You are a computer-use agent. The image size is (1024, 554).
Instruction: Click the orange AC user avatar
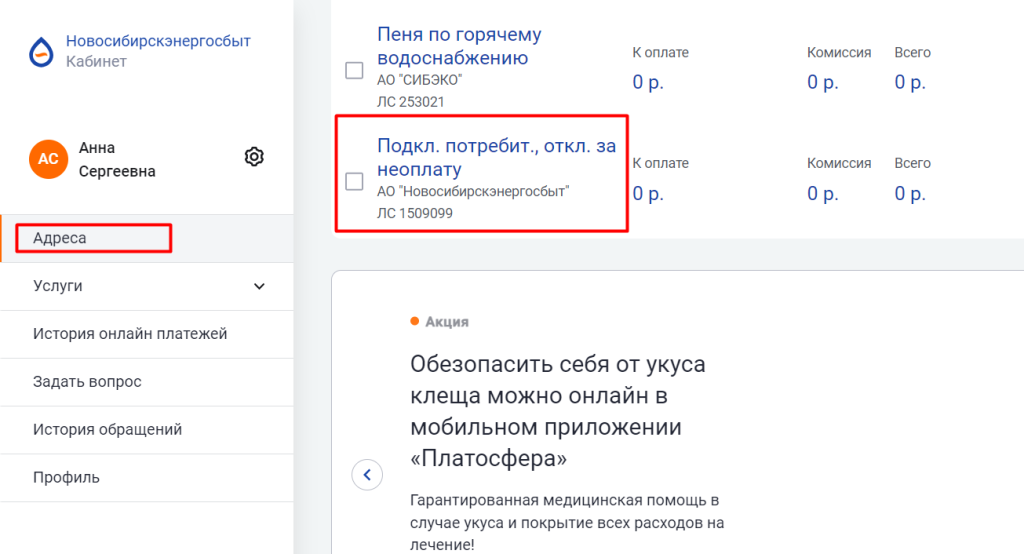click(x=48, y=159)
